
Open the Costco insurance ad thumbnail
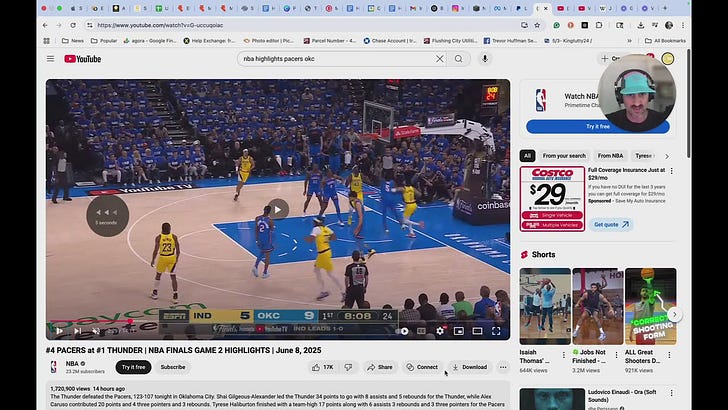click(x=552, y=199)
